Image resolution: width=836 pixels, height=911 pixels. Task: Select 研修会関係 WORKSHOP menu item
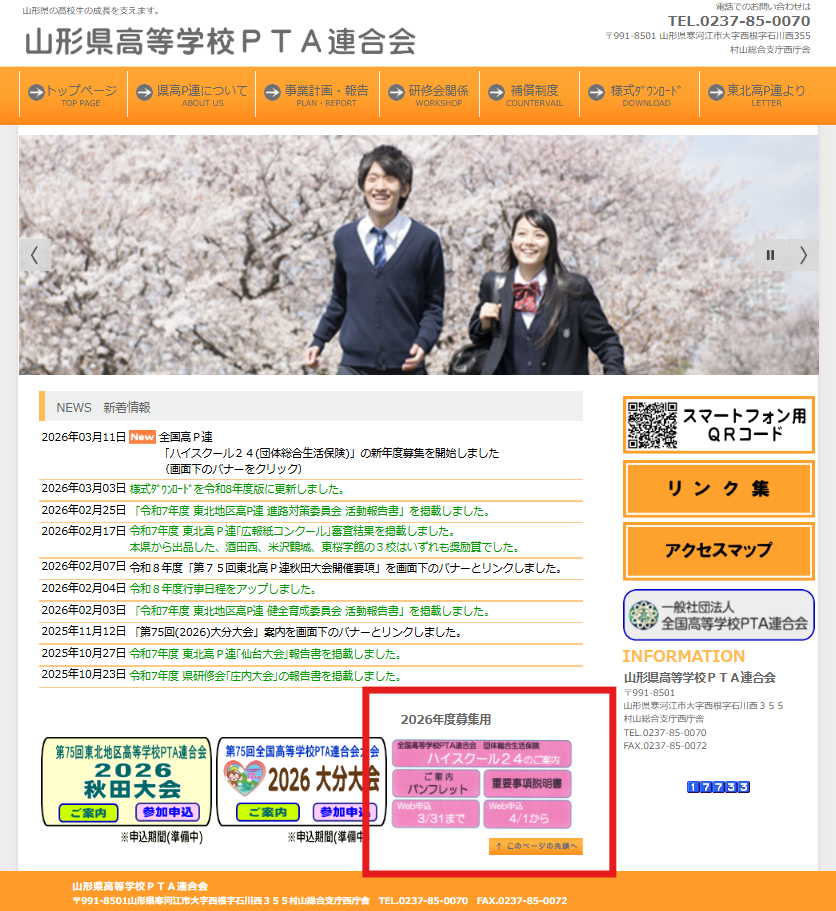tap(428, 95)
